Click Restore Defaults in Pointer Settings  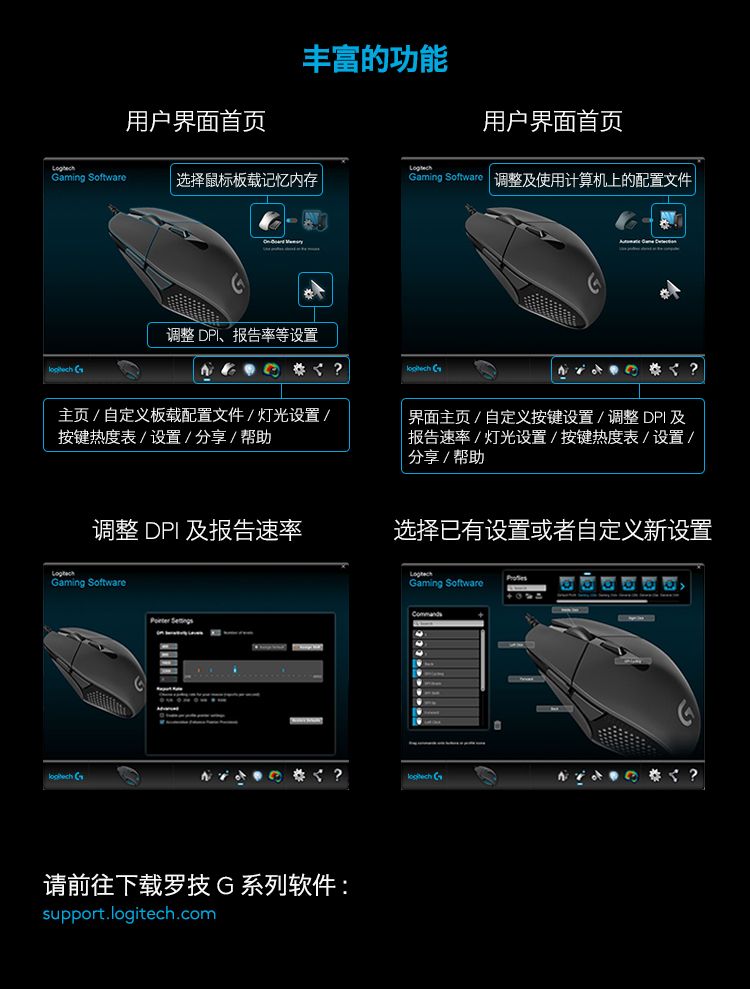tap(307, 720)
